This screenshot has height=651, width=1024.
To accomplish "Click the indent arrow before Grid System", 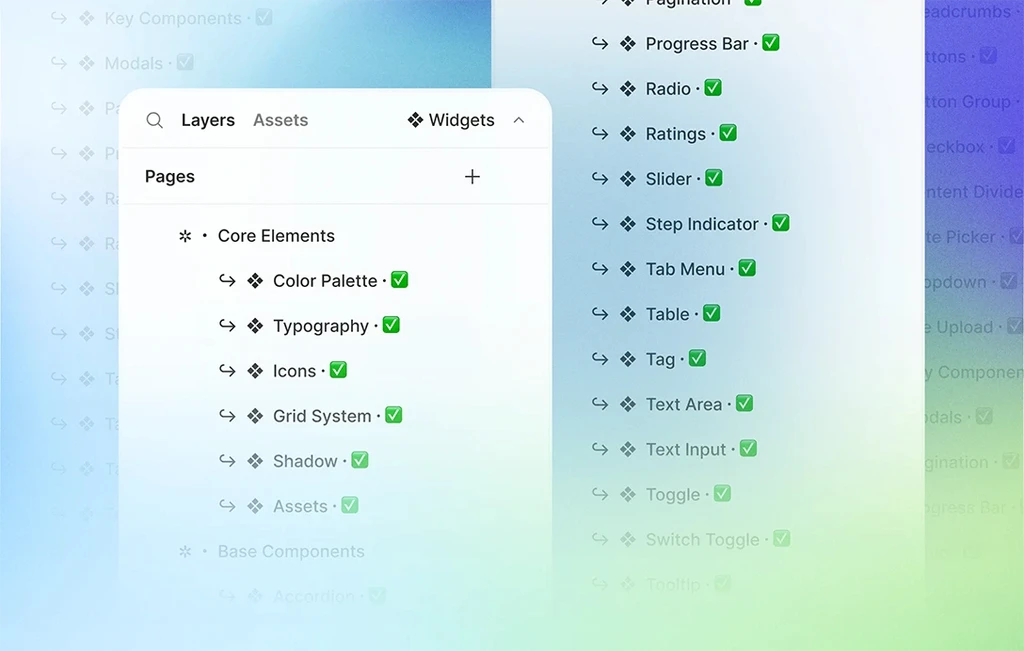I will pyautogui.click(x=227, y=415).
